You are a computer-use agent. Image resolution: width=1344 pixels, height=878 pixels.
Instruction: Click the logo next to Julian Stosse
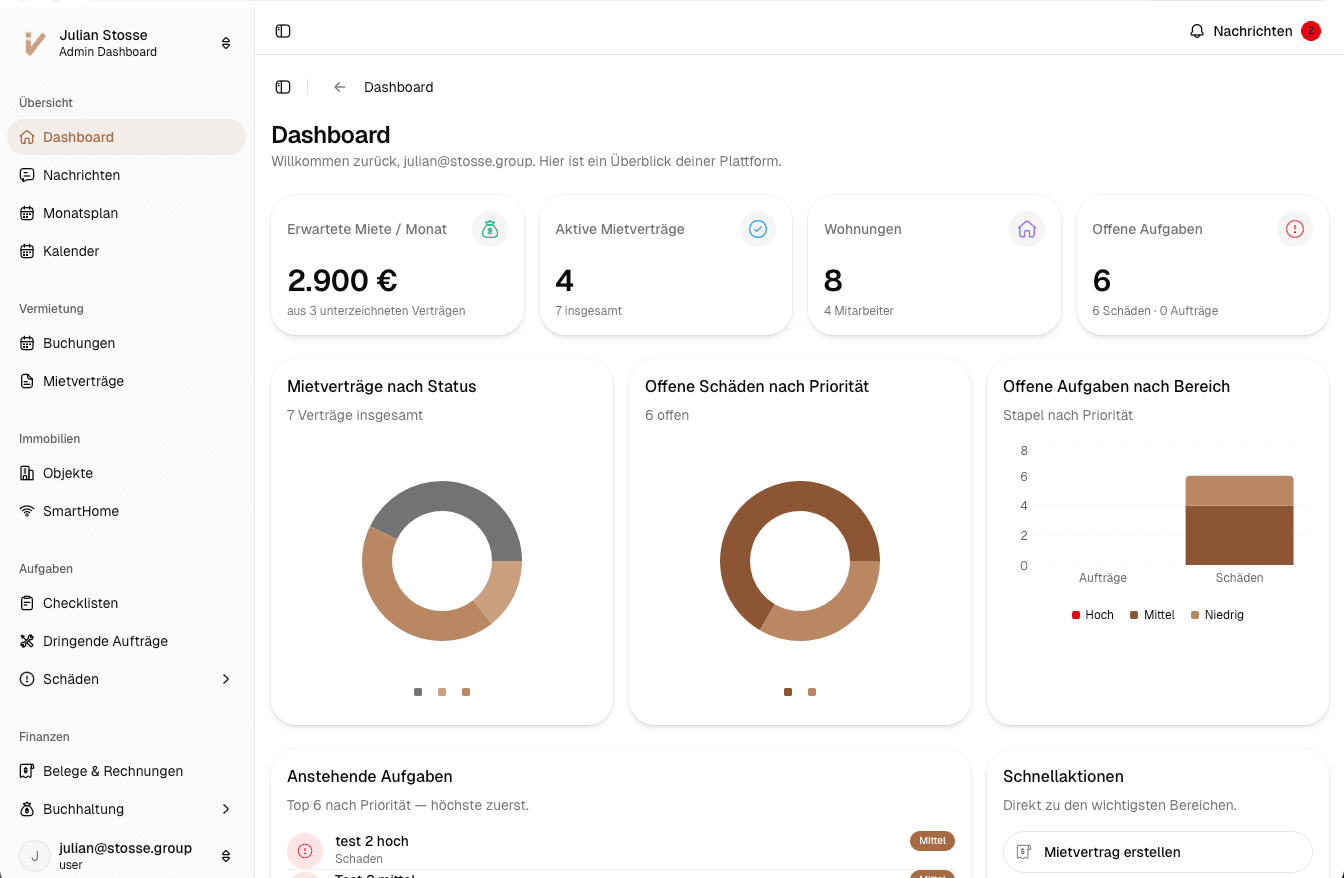[x=35, y=43]
